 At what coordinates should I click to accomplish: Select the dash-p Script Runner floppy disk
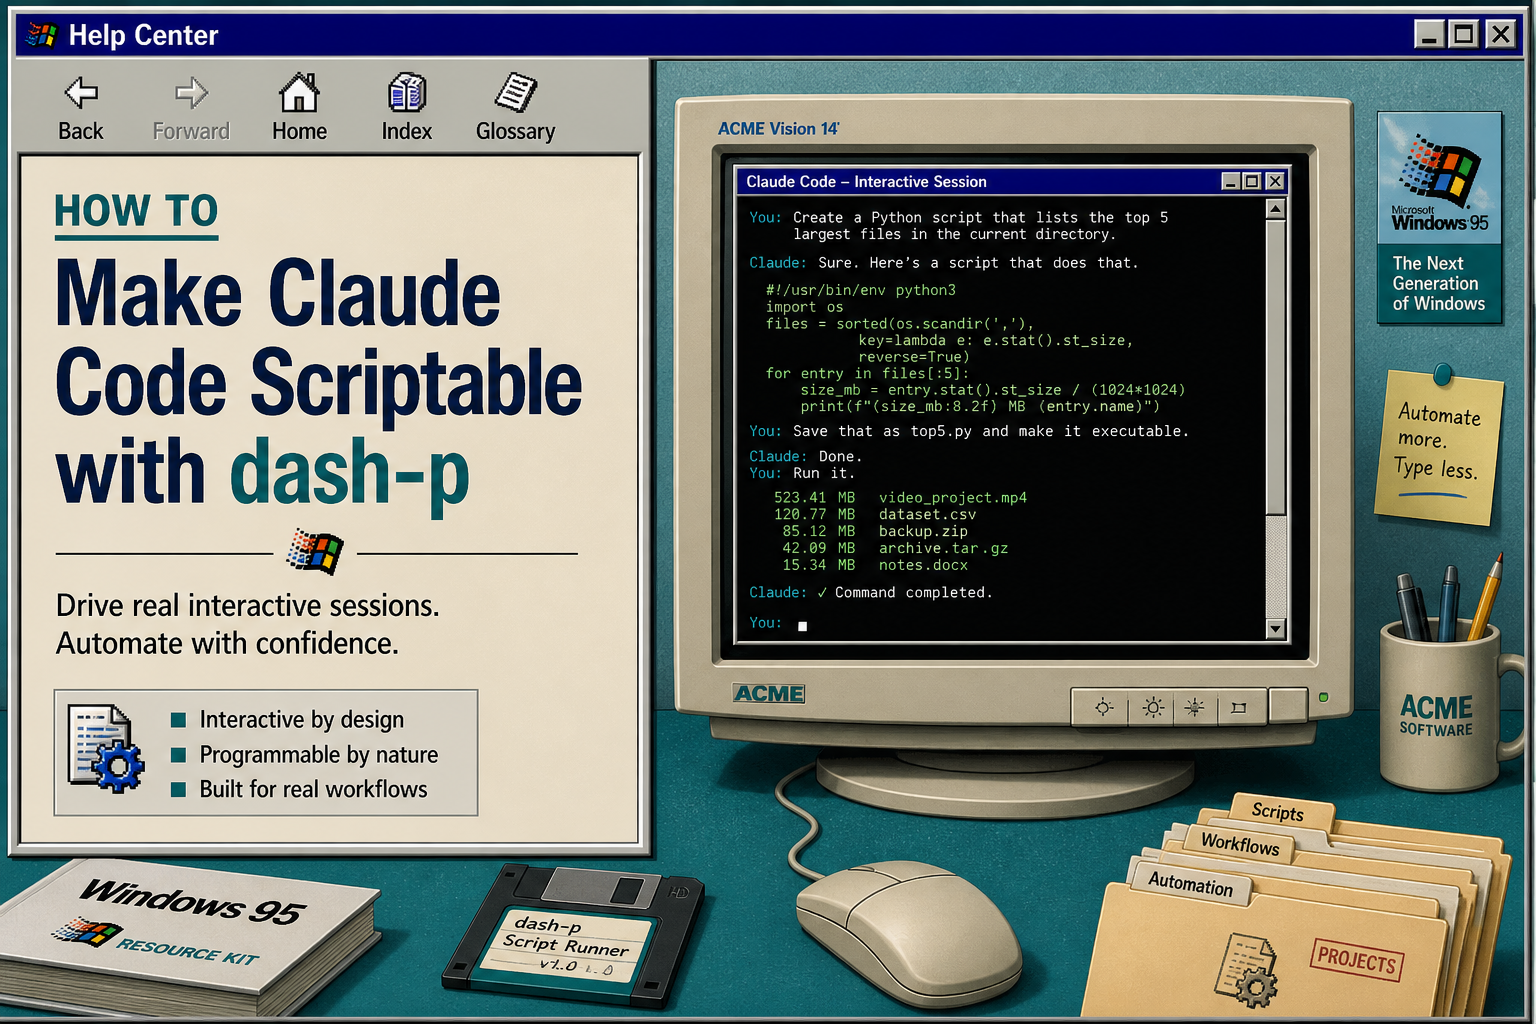[x=574, y=934]
